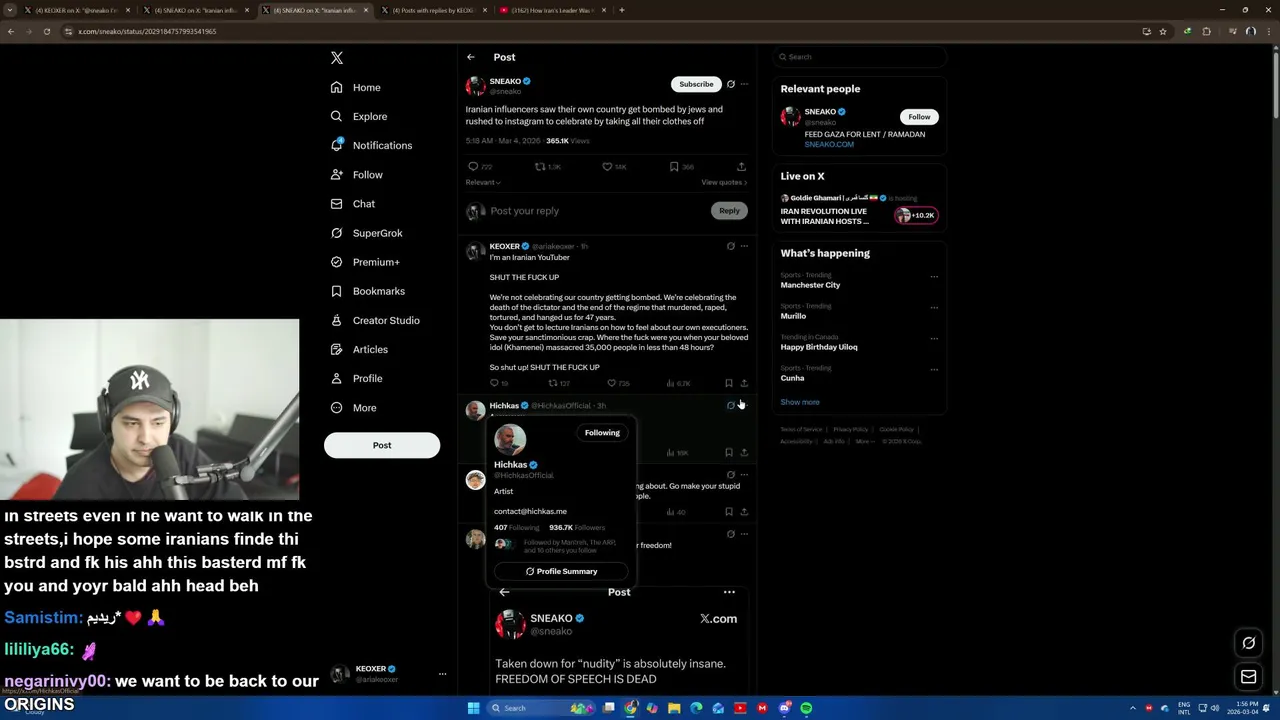1280x720 pixels.
Task: Open more options on KEOXER's reply
Action: tap(744, 246)
